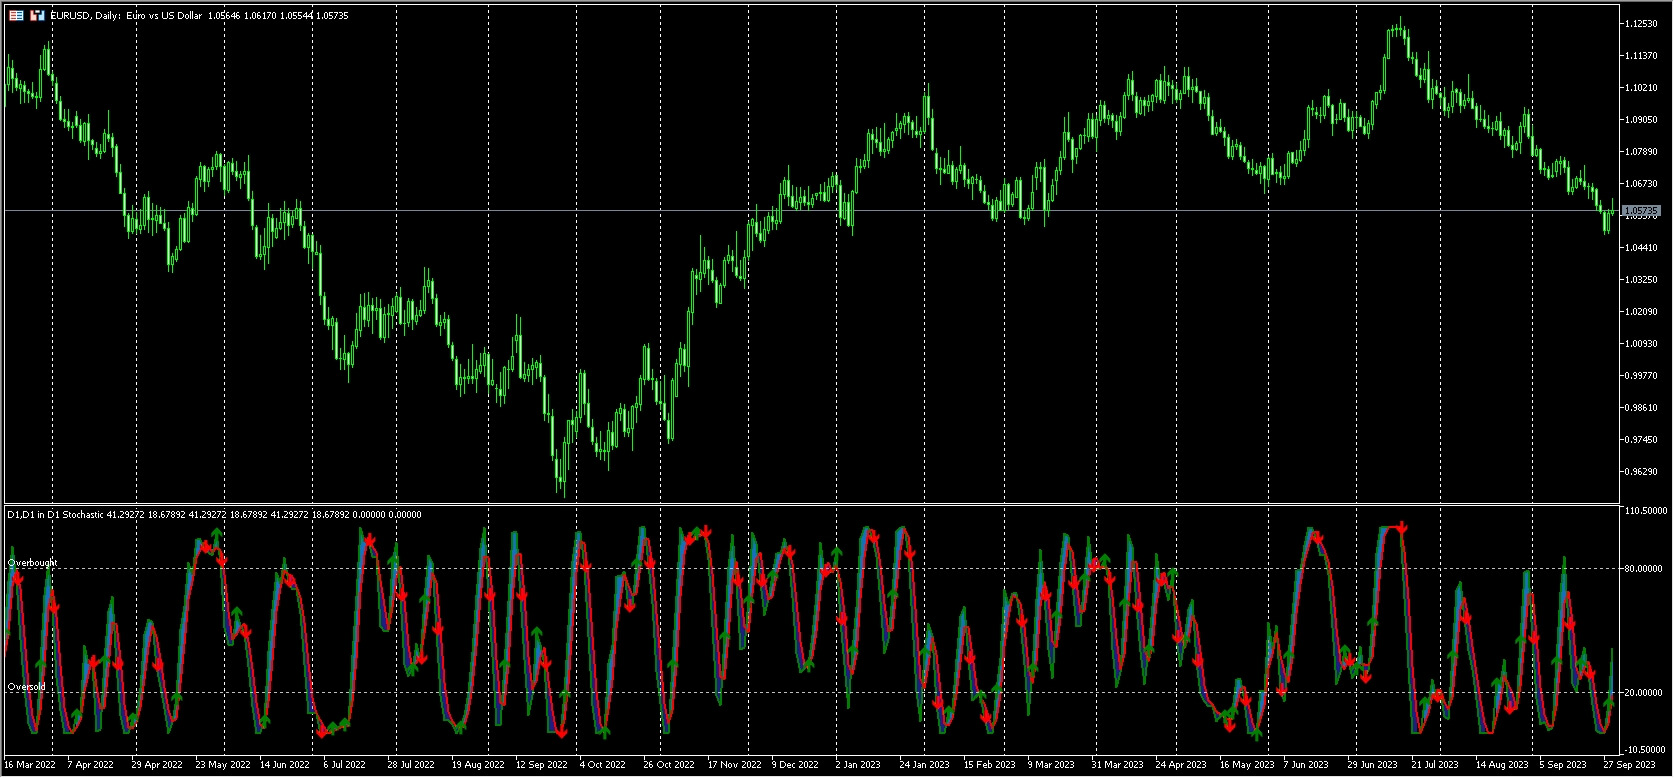Click indicator scale value 20.00000
Screen dimensions: 1674x778
(x=1643, y=692)
